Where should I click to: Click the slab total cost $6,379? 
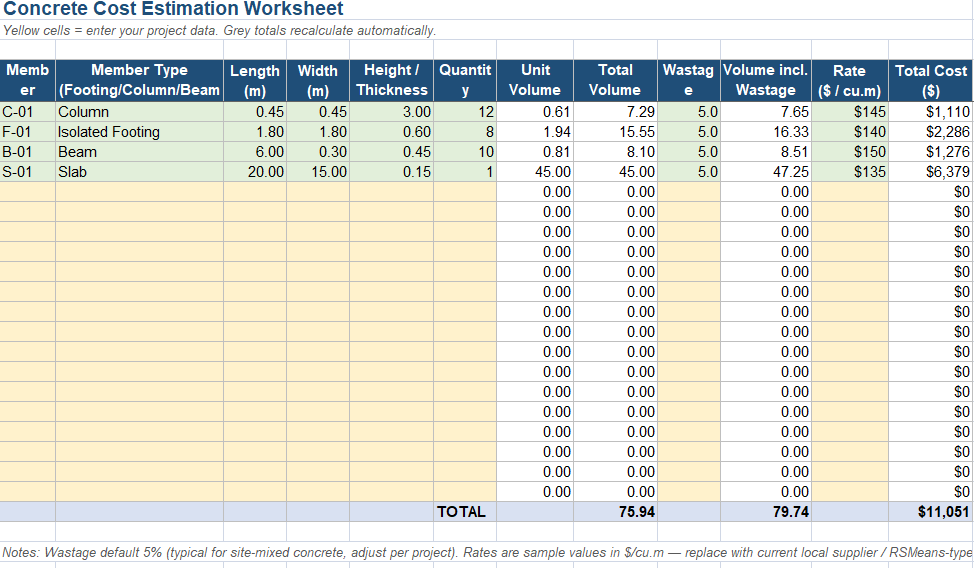pyautogui.click(x=931, y=172)
